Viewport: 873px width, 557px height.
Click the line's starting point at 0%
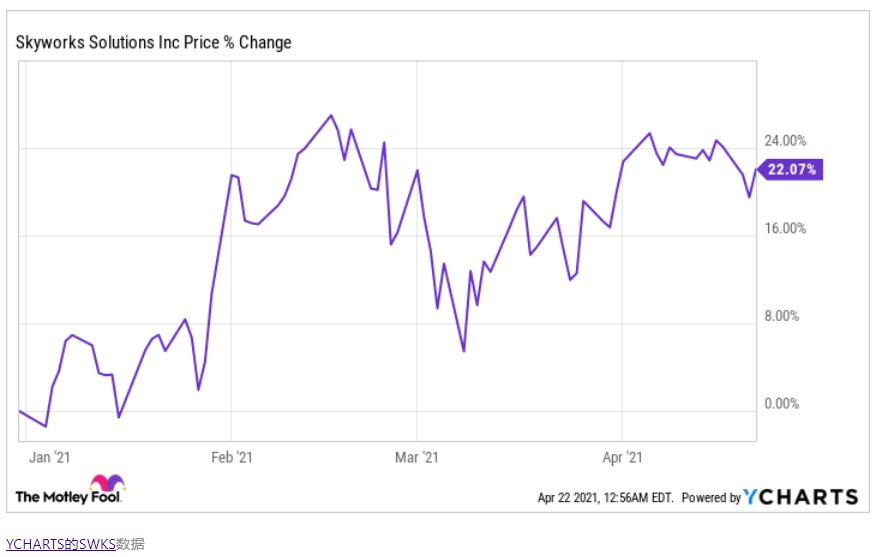[20, 411]
